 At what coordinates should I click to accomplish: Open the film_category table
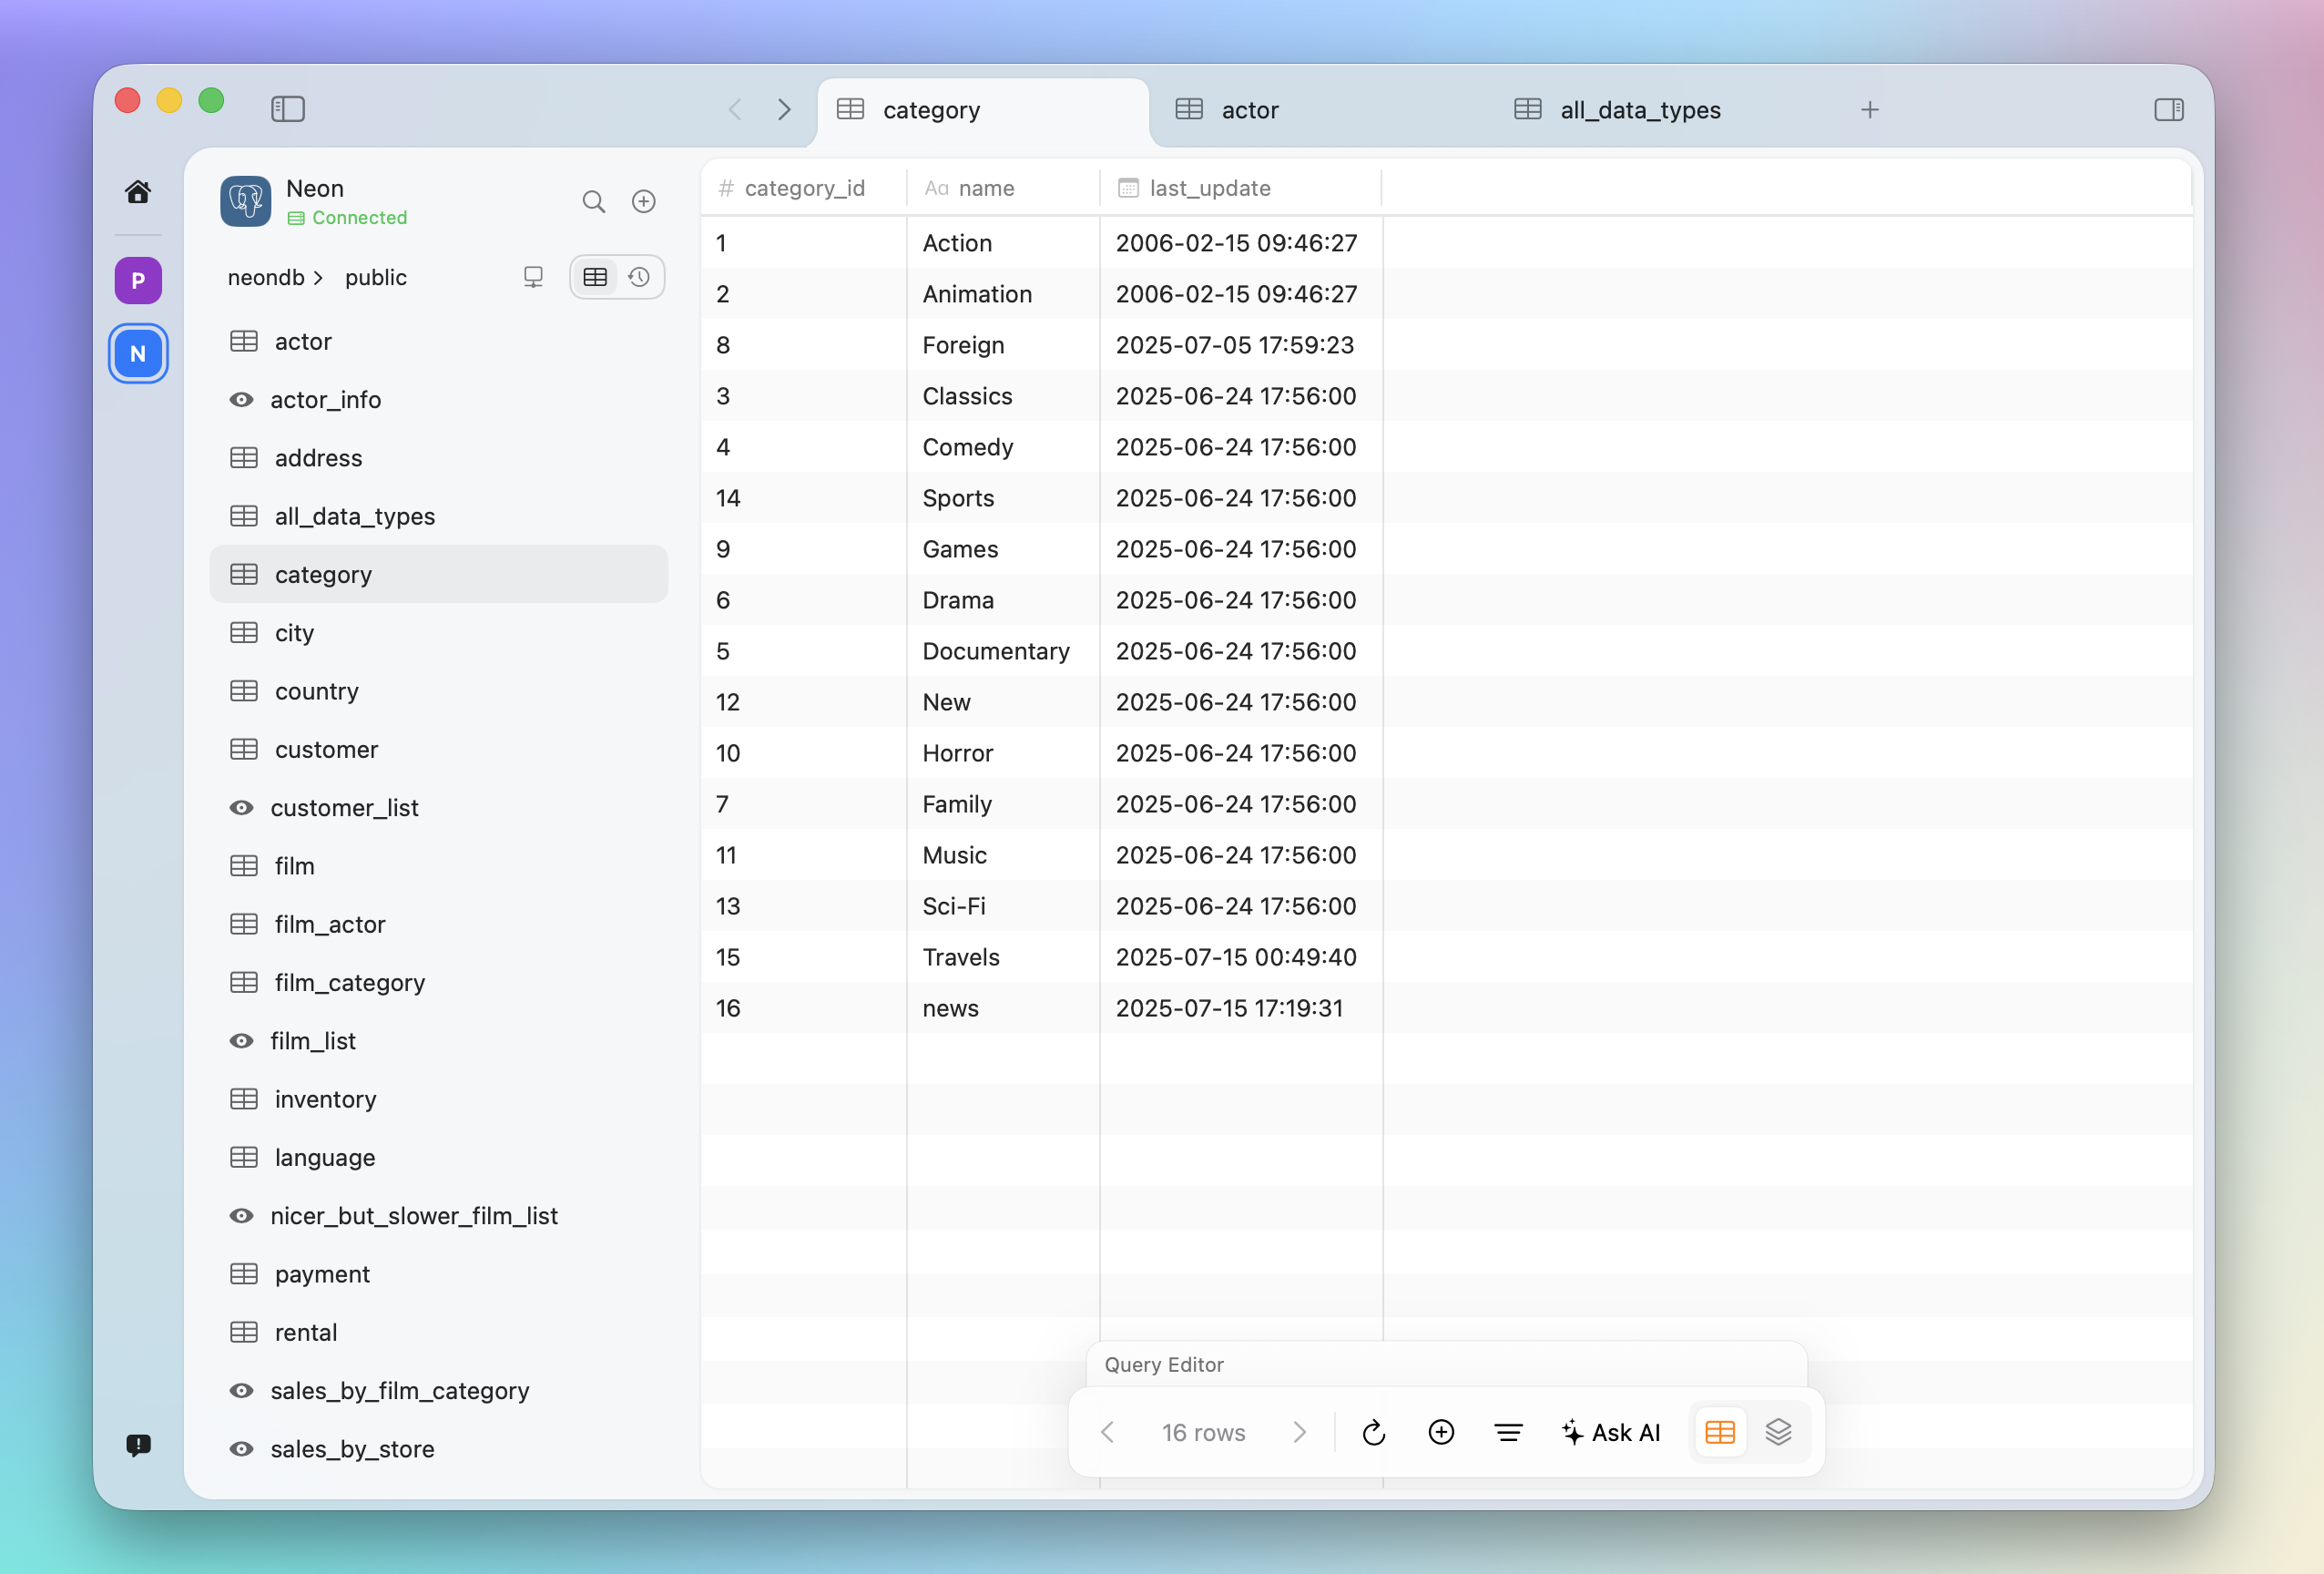[438, 983]
